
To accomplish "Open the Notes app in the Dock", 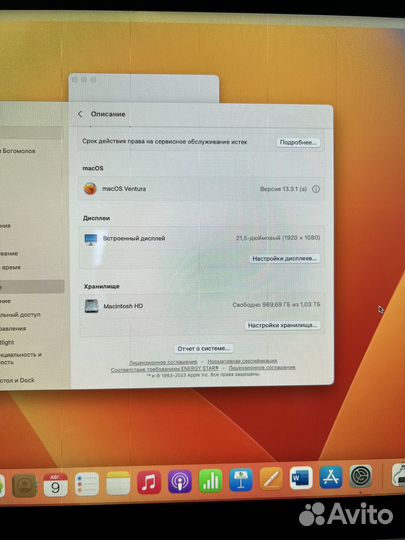I will tap(118, 483).
